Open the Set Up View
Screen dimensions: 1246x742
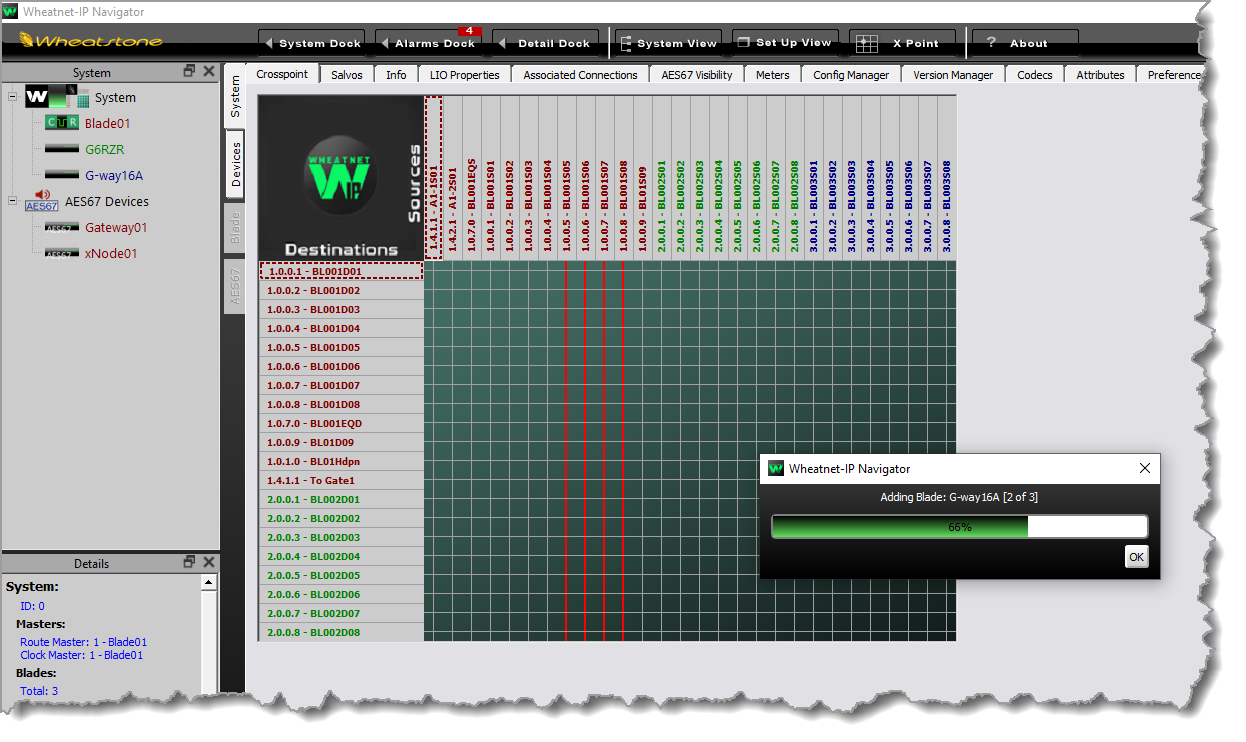click(x=785, y=43)
